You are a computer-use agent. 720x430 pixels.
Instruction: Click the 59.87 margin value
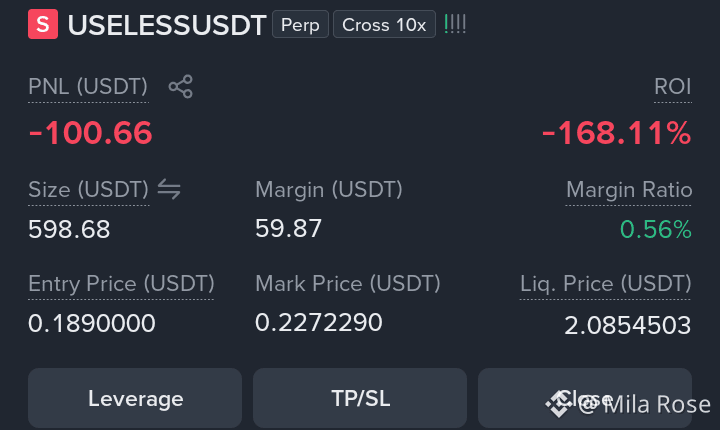pyautogui.click(x=288, y=229)
